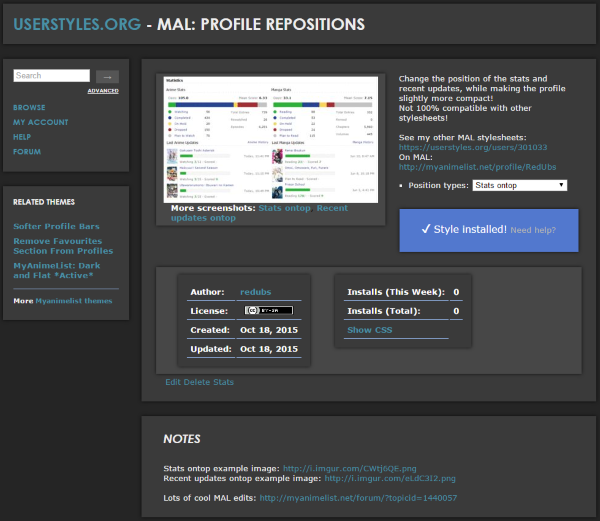
Task: Click the Search input field
Action: pyautogui.click(x=52, y=75)
